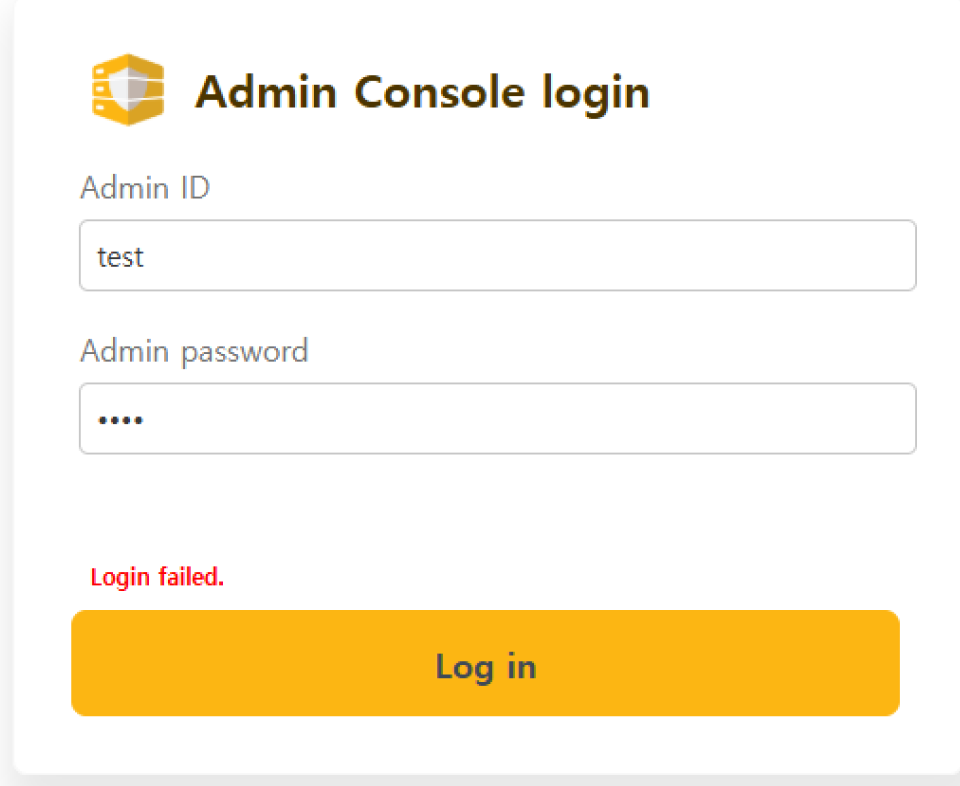Place cursor on the masked password dots
960x786 pixels.
(x=121, y=420)
